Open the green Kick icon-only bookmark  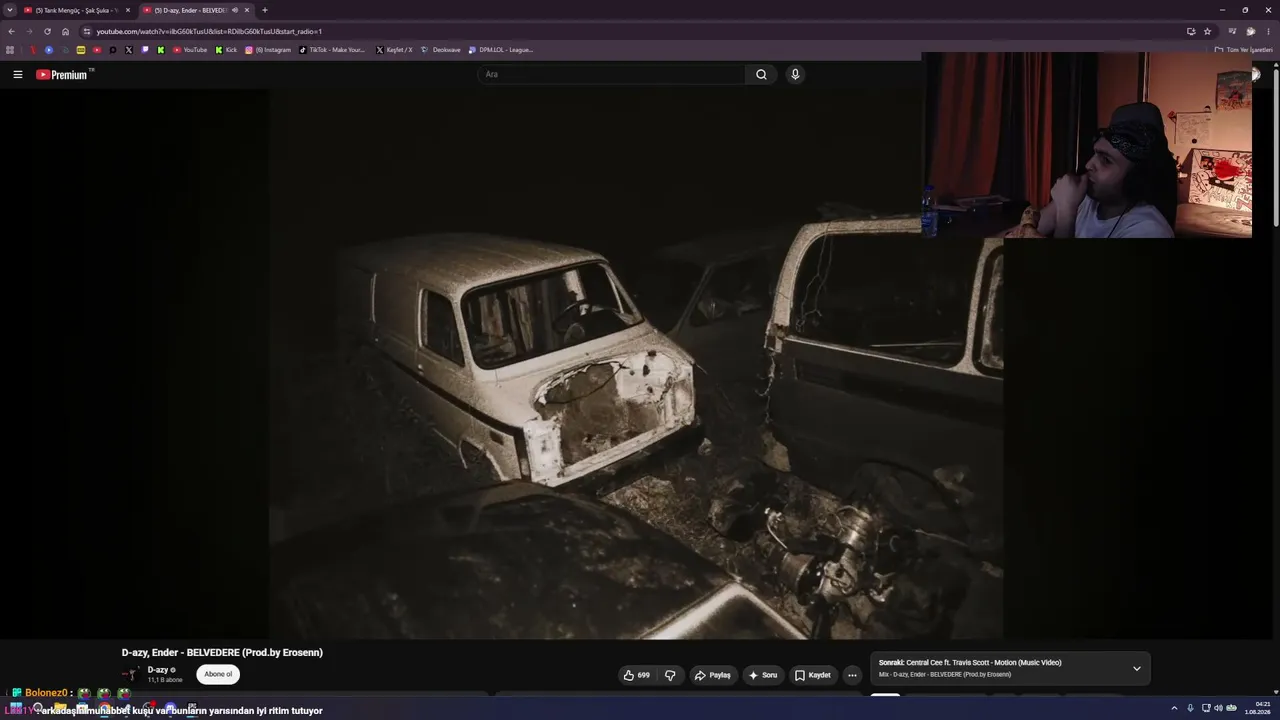[161, 50]
